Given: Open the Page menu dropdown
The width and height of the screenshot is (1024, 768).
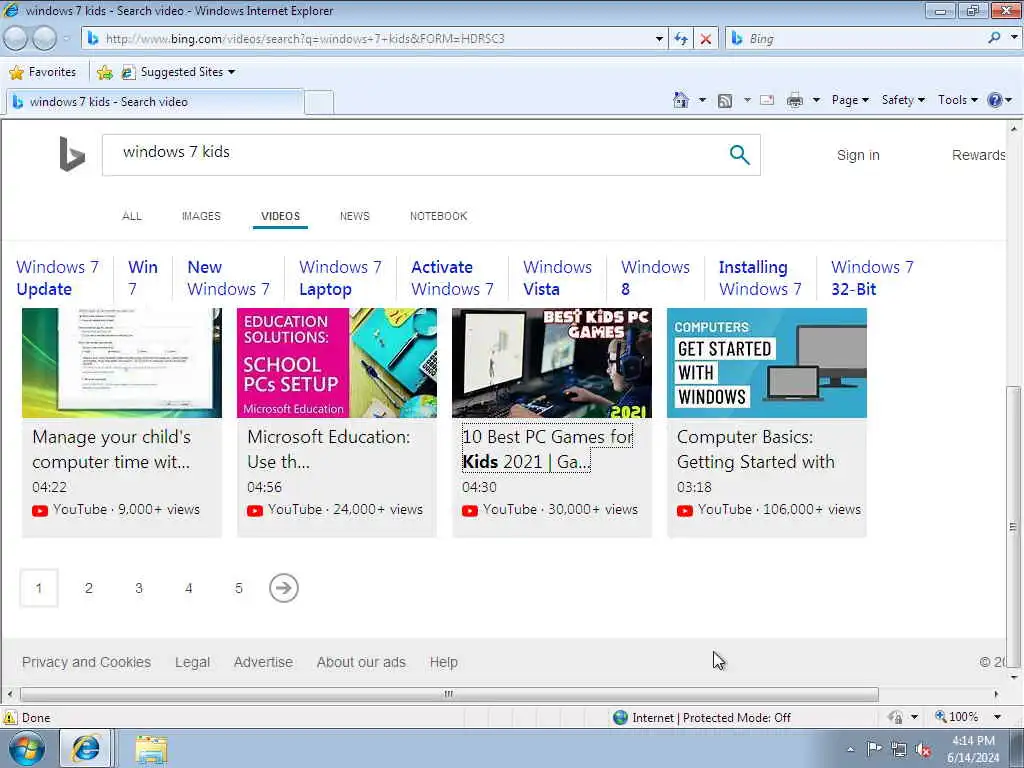Looking at the screenshot, I should [x=850, y=100].
